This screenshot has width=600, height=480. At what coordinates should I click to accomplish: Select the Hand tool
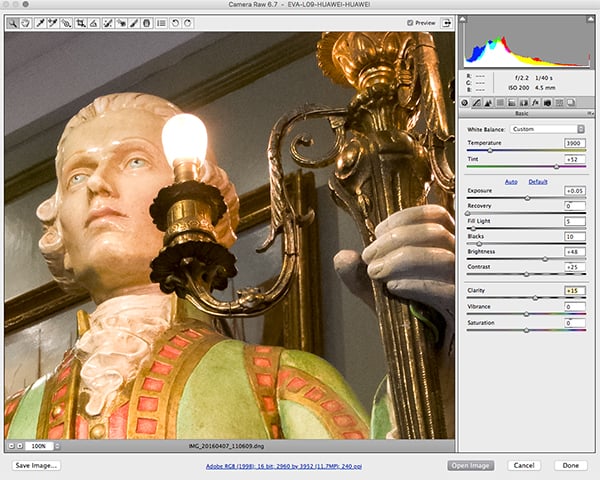(x=25, y=22)
